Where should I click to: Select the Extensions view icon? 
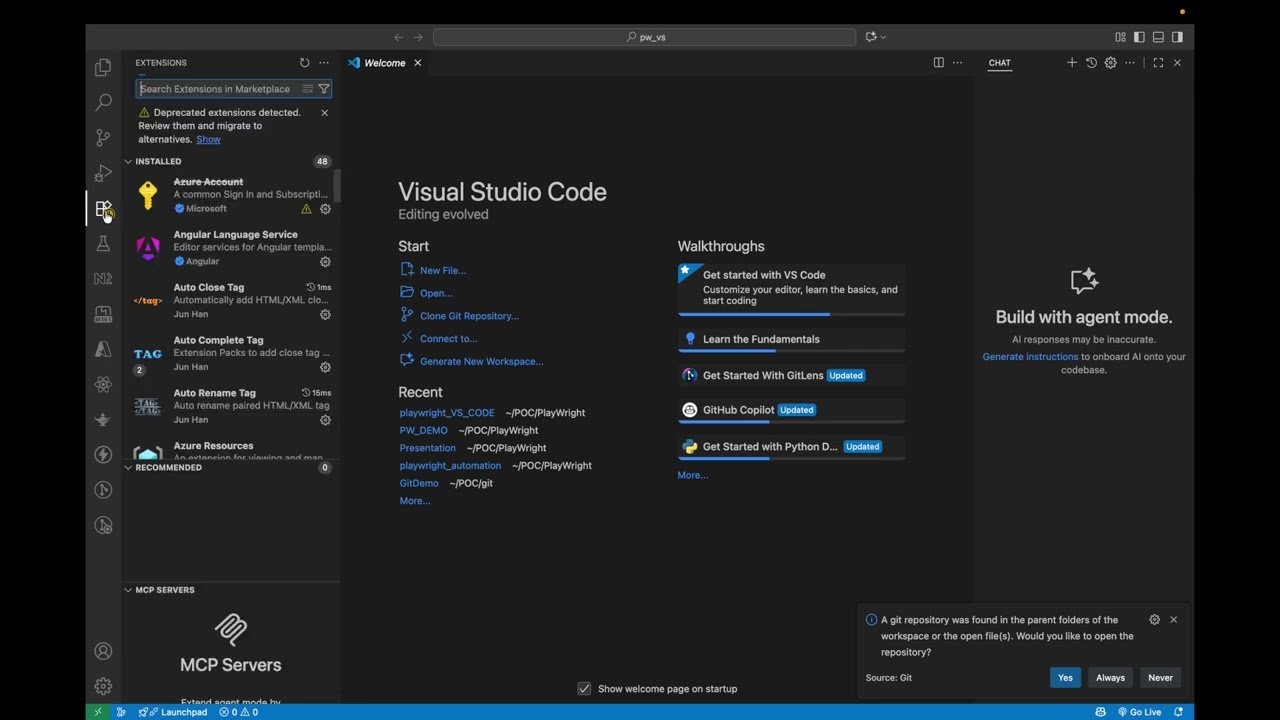tap(103, 208)
